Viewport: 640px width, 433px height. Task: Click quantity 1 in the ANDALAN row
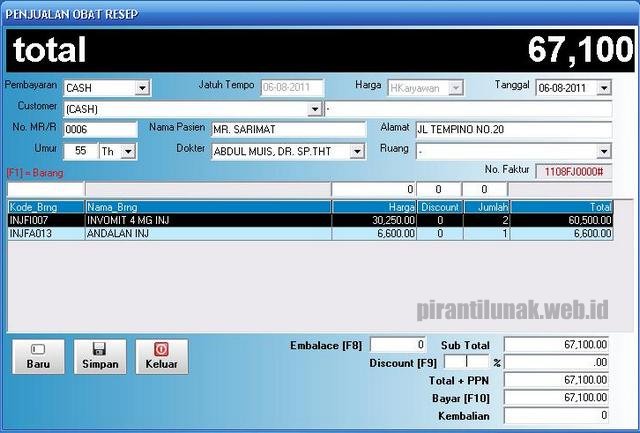487,233
